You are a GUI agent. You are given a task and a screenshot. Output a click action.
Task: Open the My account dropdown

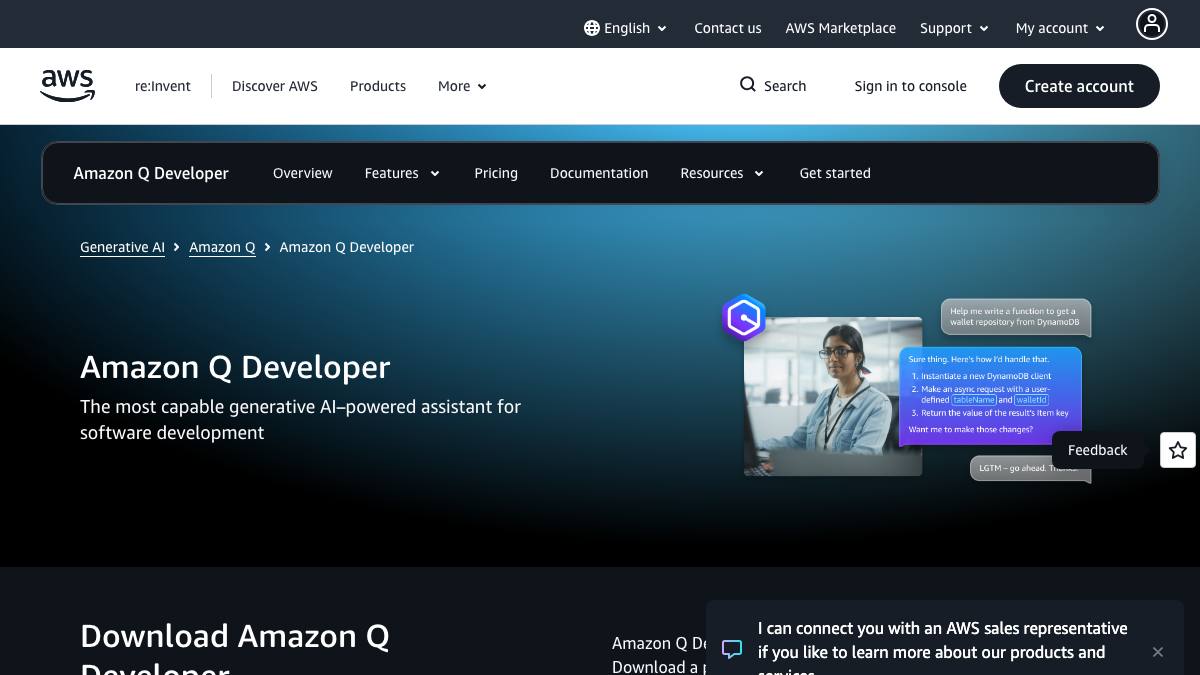pyautogui.click(x=1060, y=28)
